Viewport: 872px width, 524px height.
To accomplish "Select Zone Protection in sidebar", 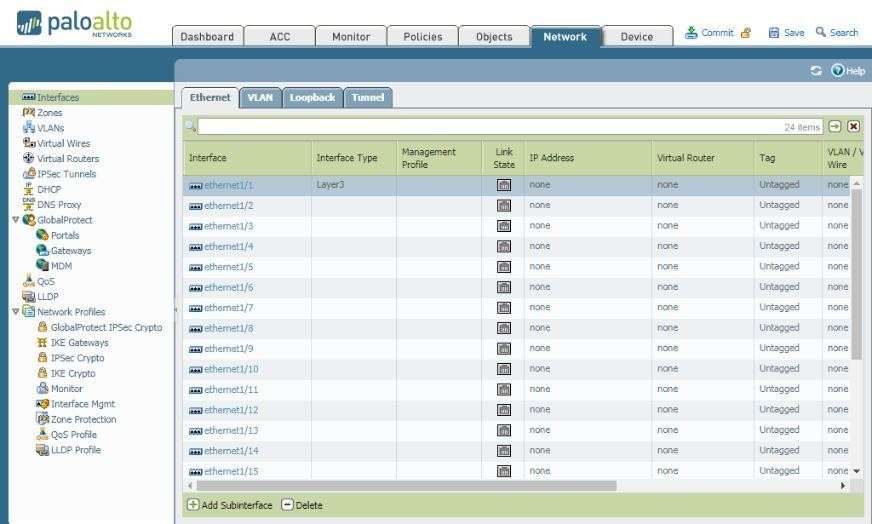I will click(x=83, y=419).
